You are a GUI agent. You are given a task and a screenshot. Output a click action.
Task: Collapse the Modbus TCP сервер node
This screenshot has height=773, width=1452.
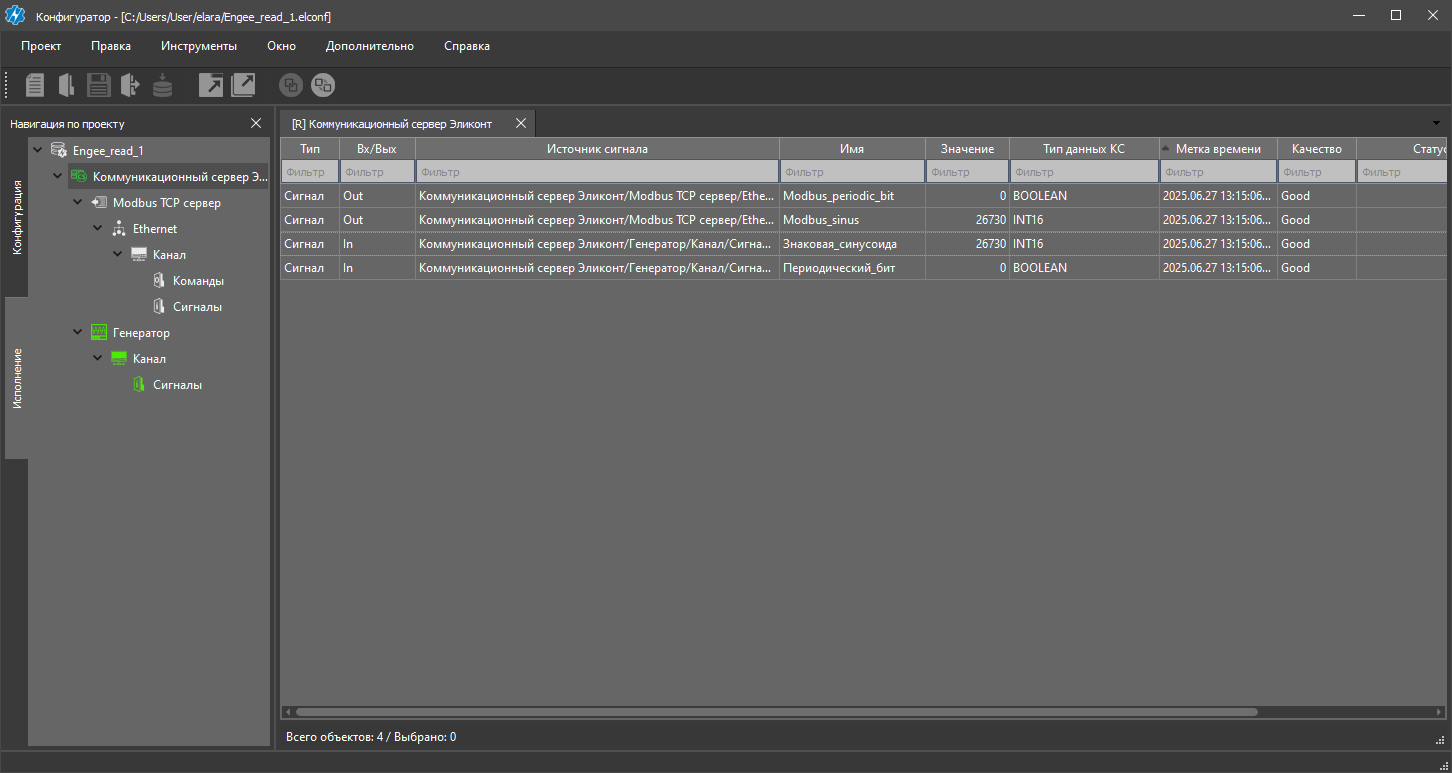click(x=78, y=203)
